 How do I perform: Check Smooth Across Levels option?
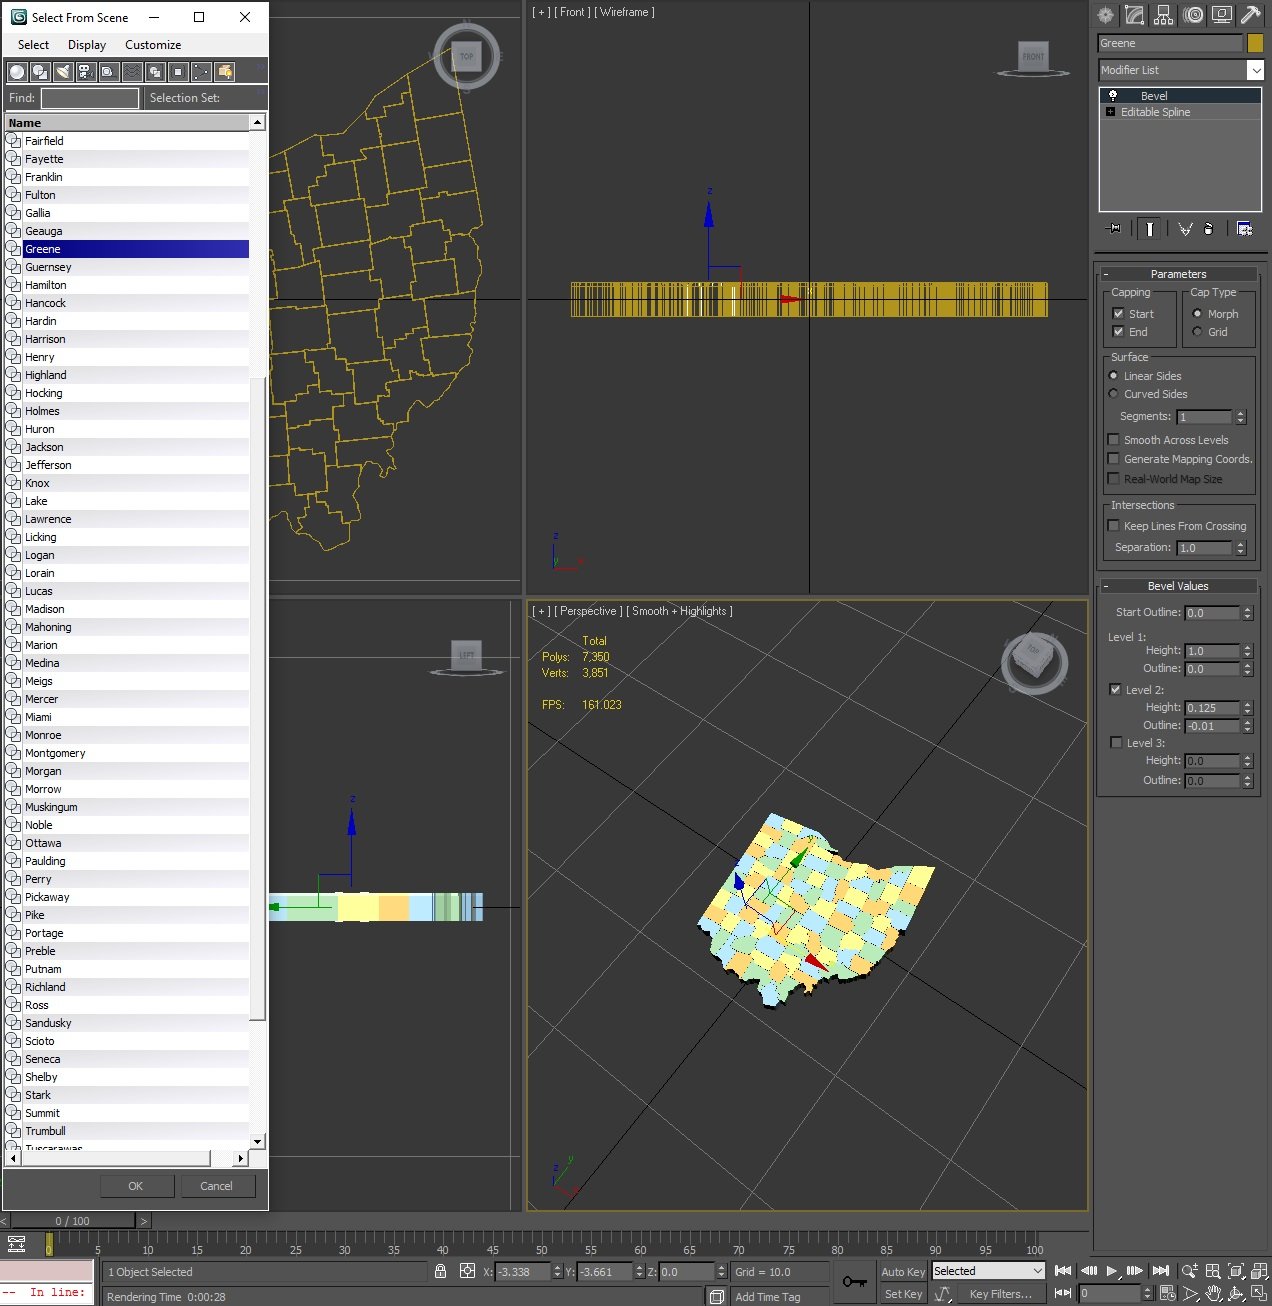tap(1114, 440)
